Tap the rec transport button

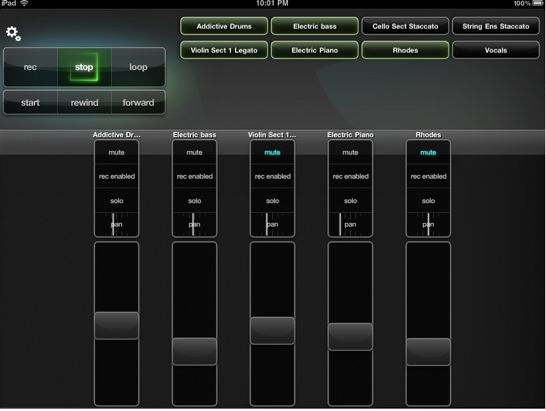click(30, 67)
